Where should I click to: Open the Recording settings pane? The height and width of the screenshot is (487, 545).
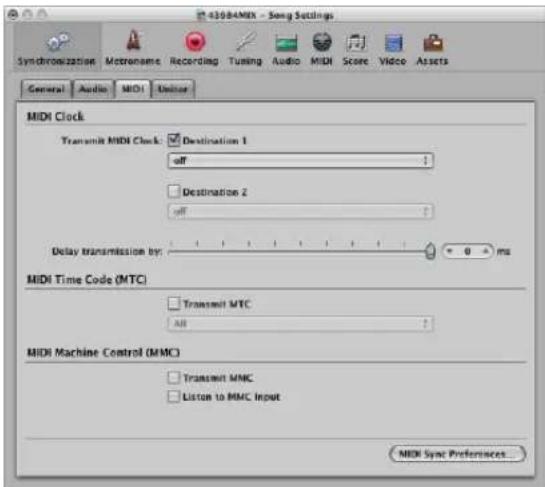(194, 49)
